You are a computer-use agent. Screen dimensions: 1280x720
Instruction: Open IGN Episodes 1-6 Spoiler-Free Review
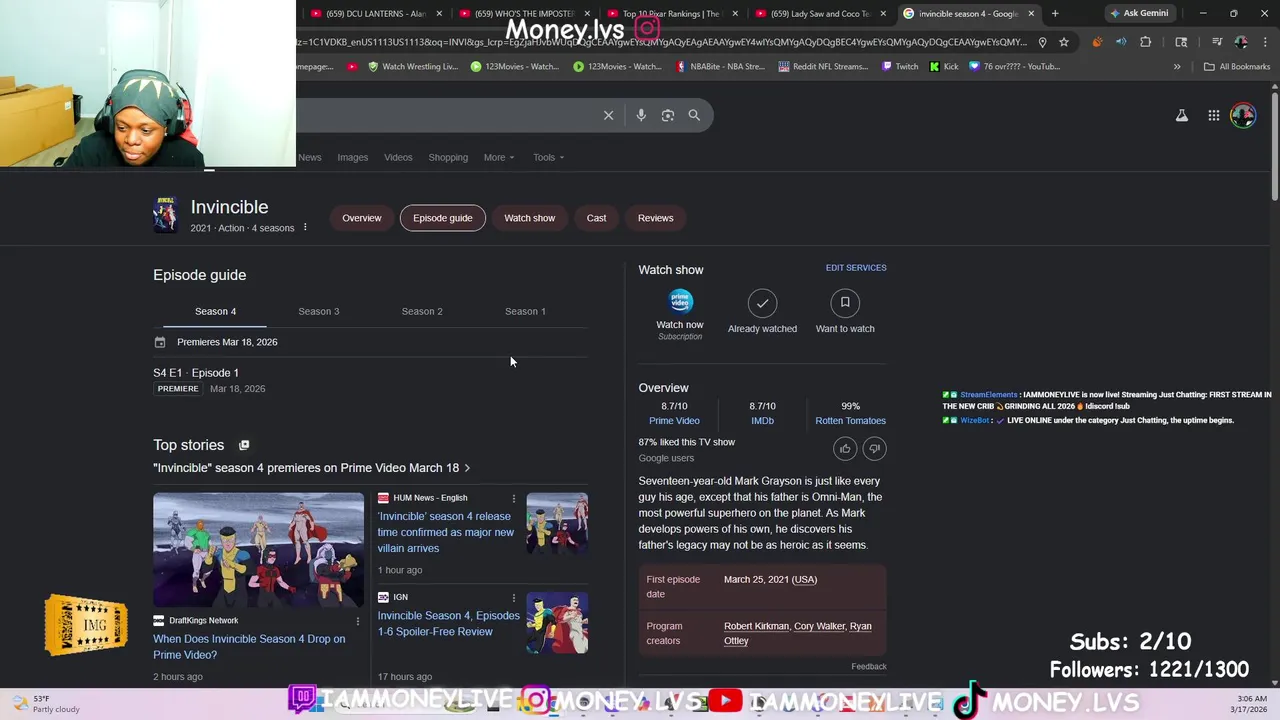click(449, 624)
